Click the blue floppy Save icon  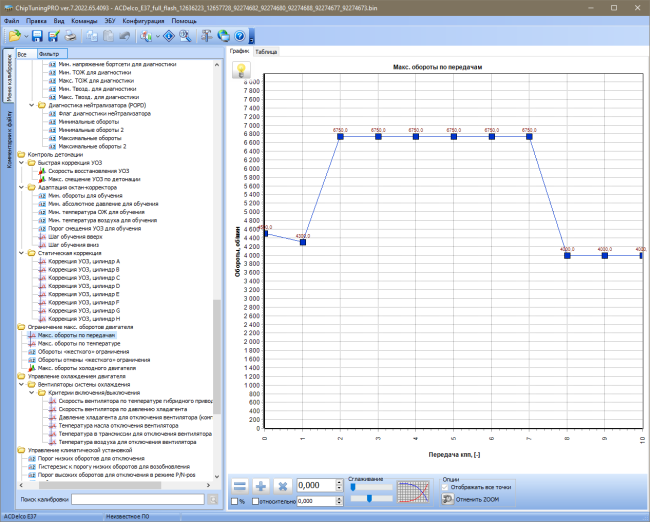coord(37,36)
